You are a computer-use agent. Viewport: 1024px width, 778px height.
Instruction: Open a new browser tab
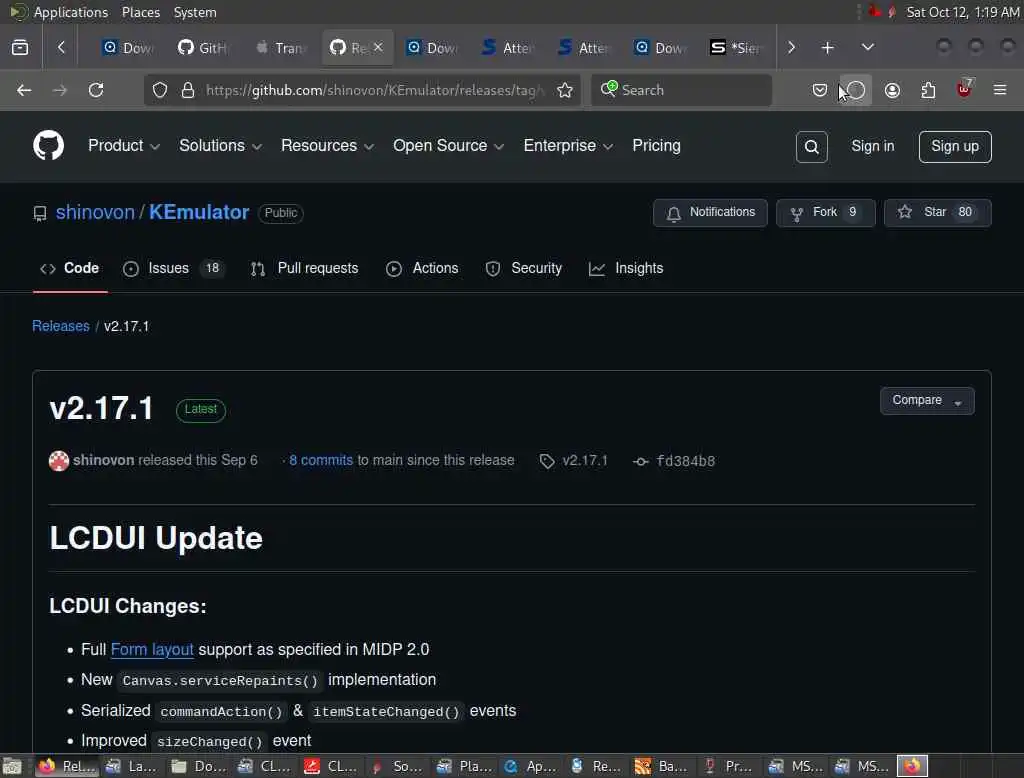(827, 47)
